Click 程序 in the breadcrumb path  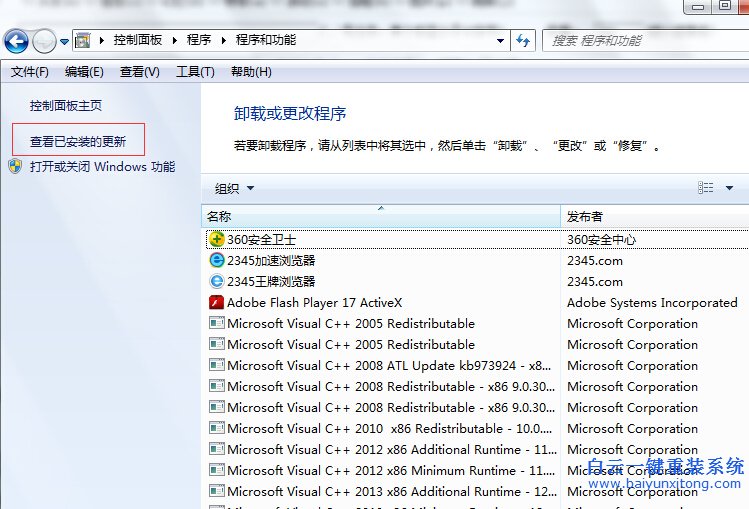click(199, 41)
